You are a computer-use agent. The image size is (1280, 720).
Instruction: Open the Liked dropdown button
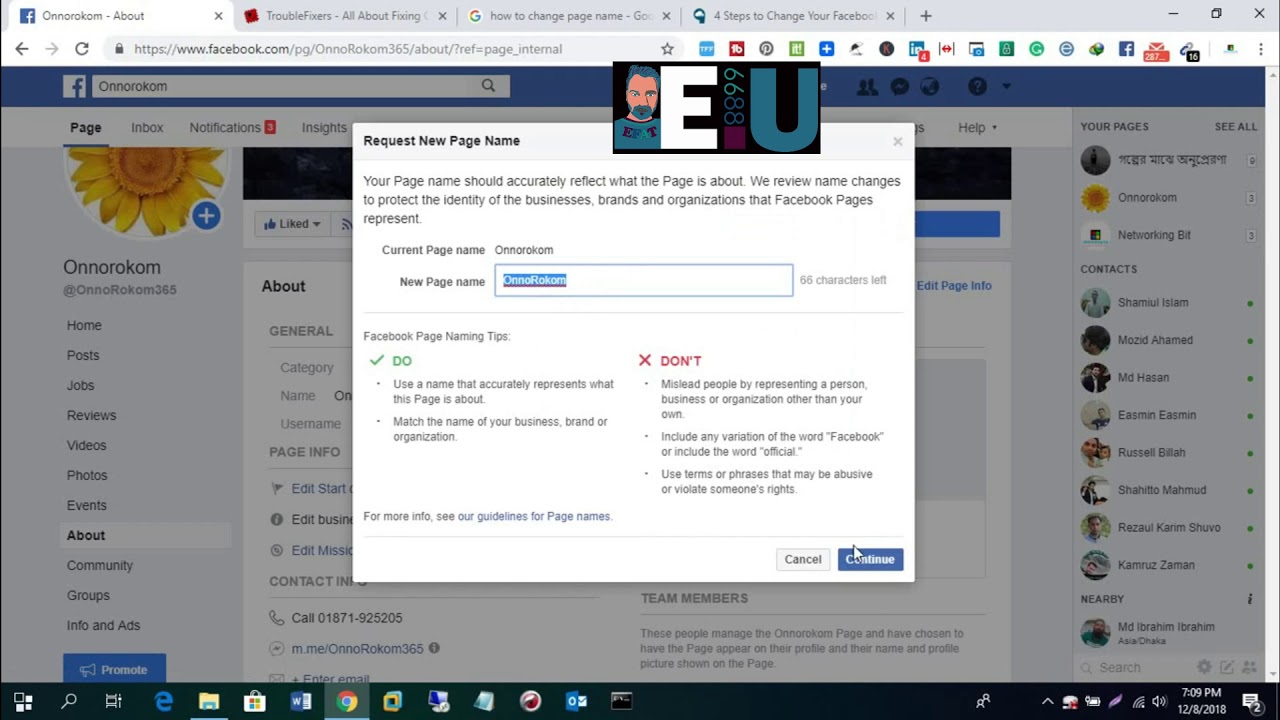[x=292, y=224]
